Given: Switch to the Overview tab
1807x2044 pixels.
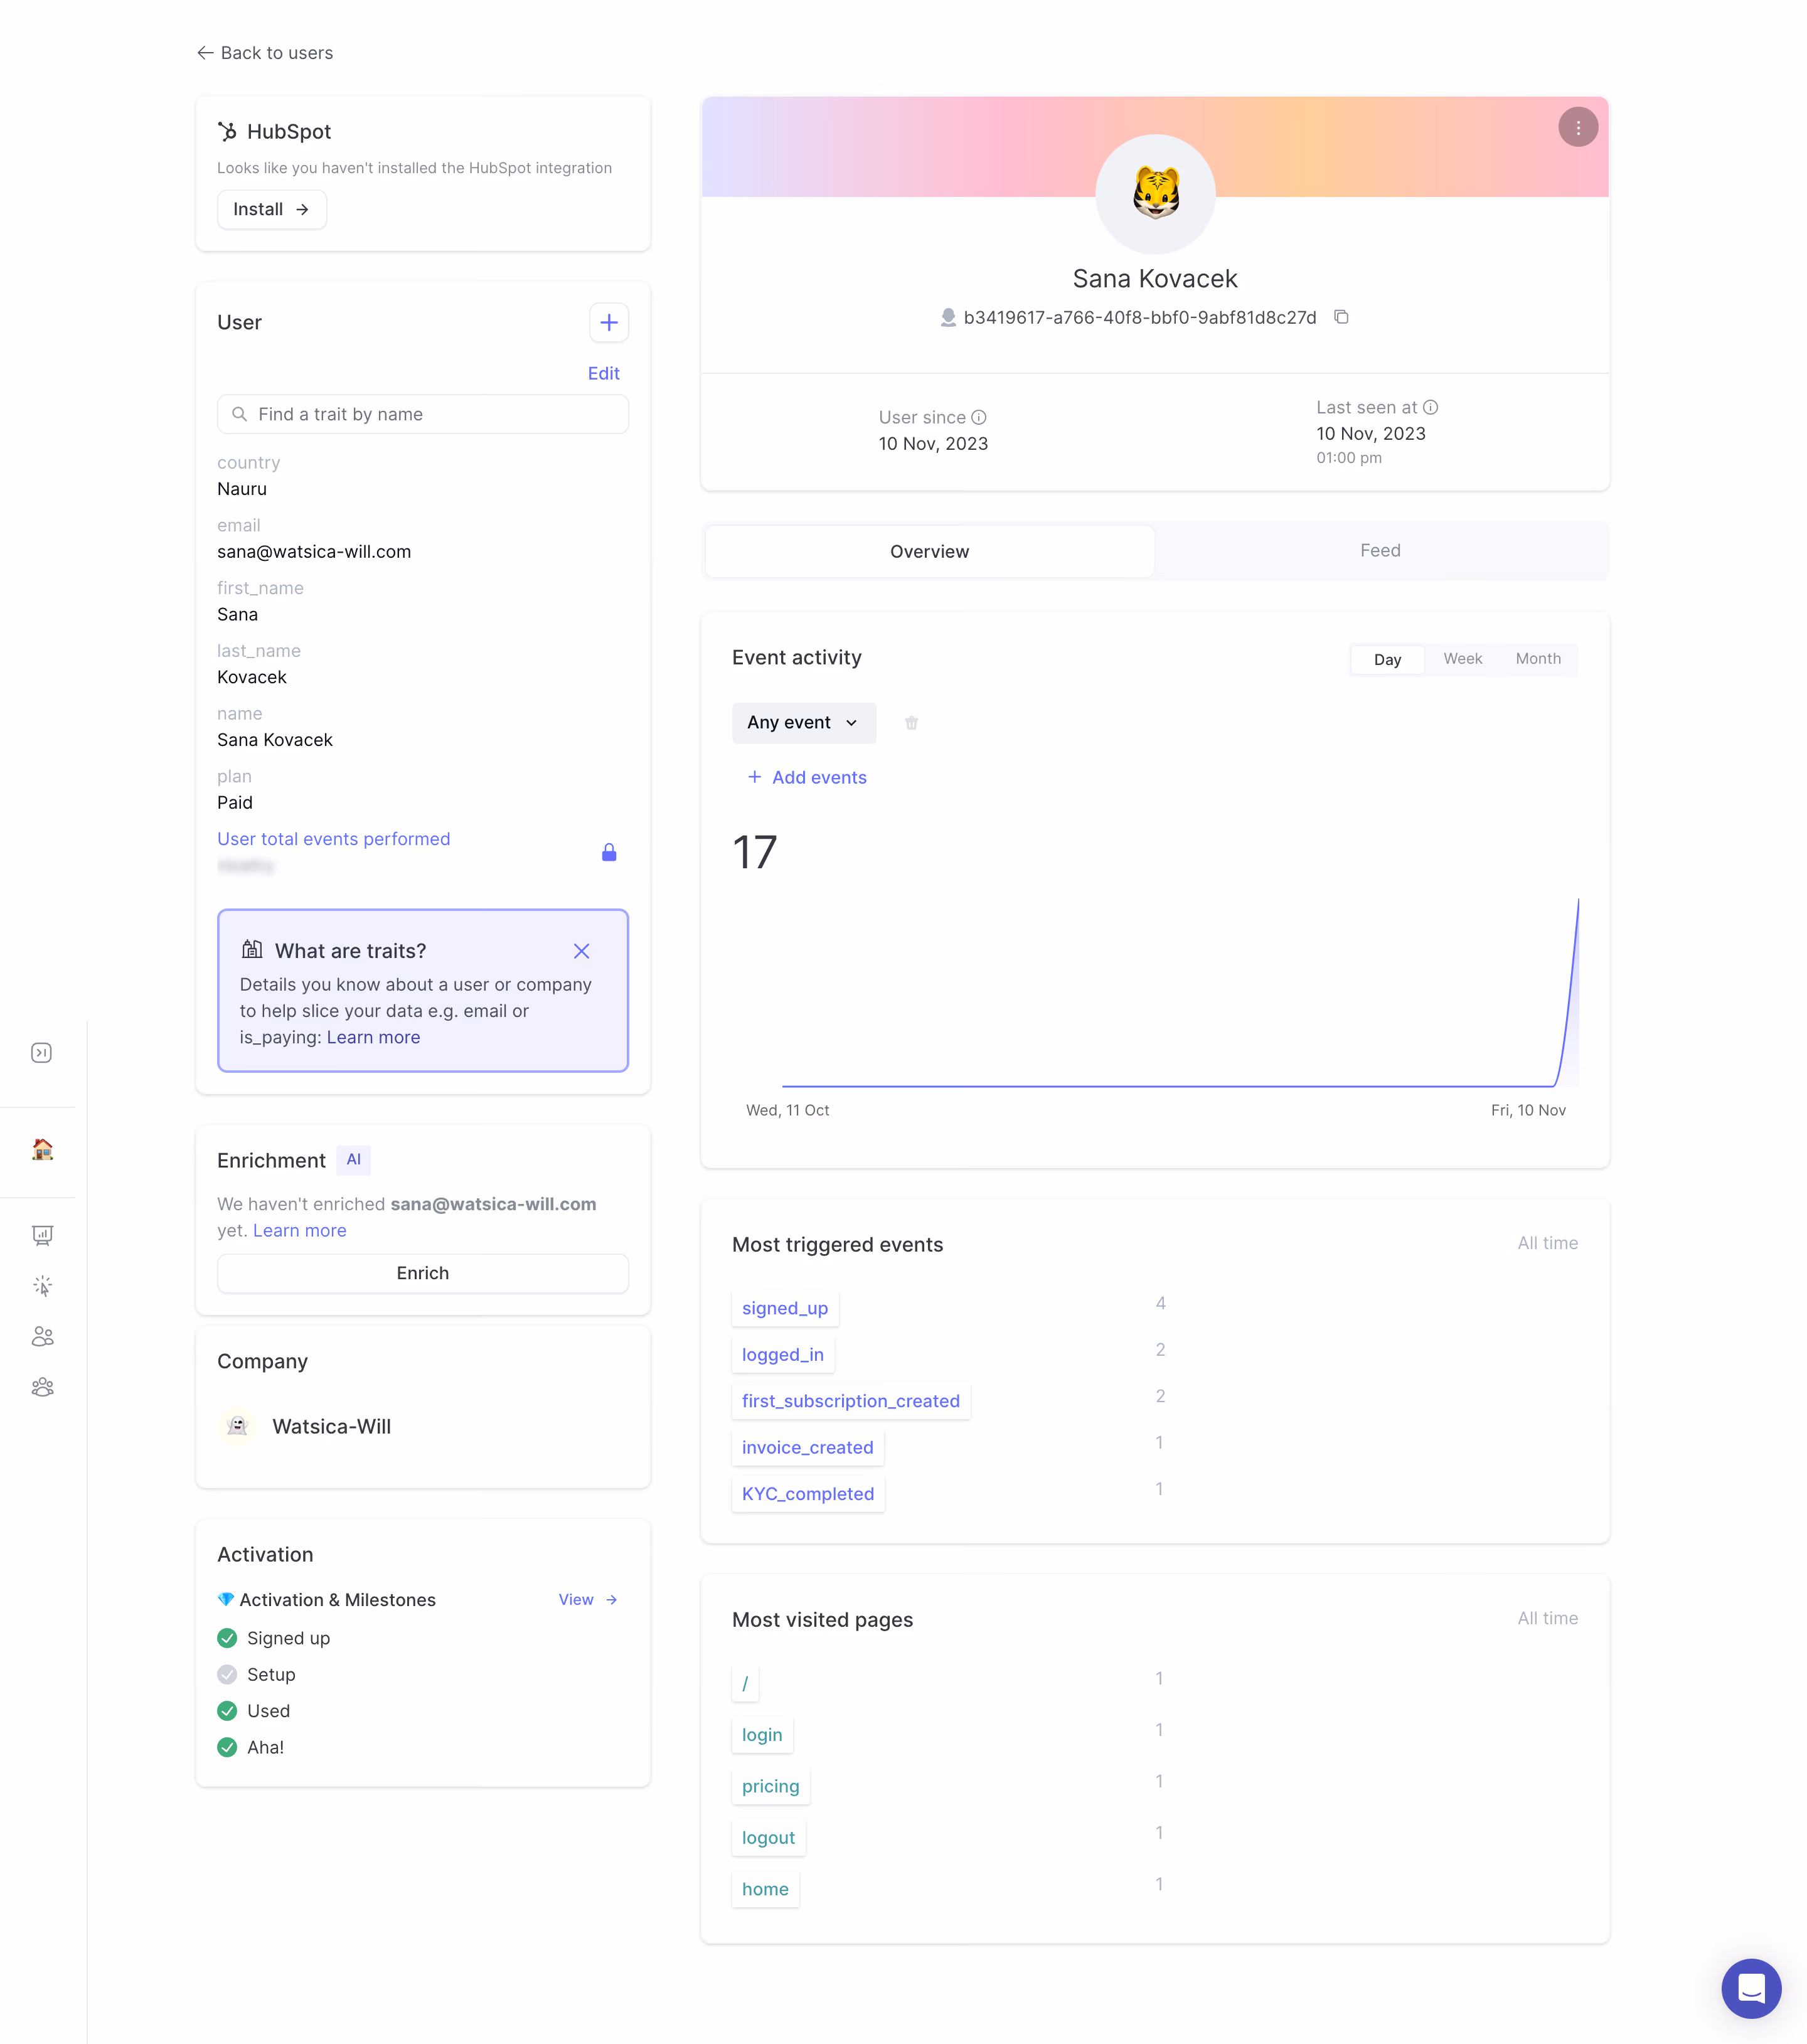Looking at the screenshot, I should tap(929, 551).
